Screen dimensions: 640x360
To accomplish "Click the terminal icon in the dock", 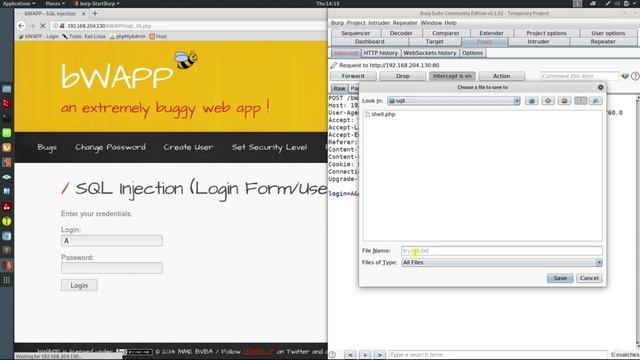I will 7,118.
